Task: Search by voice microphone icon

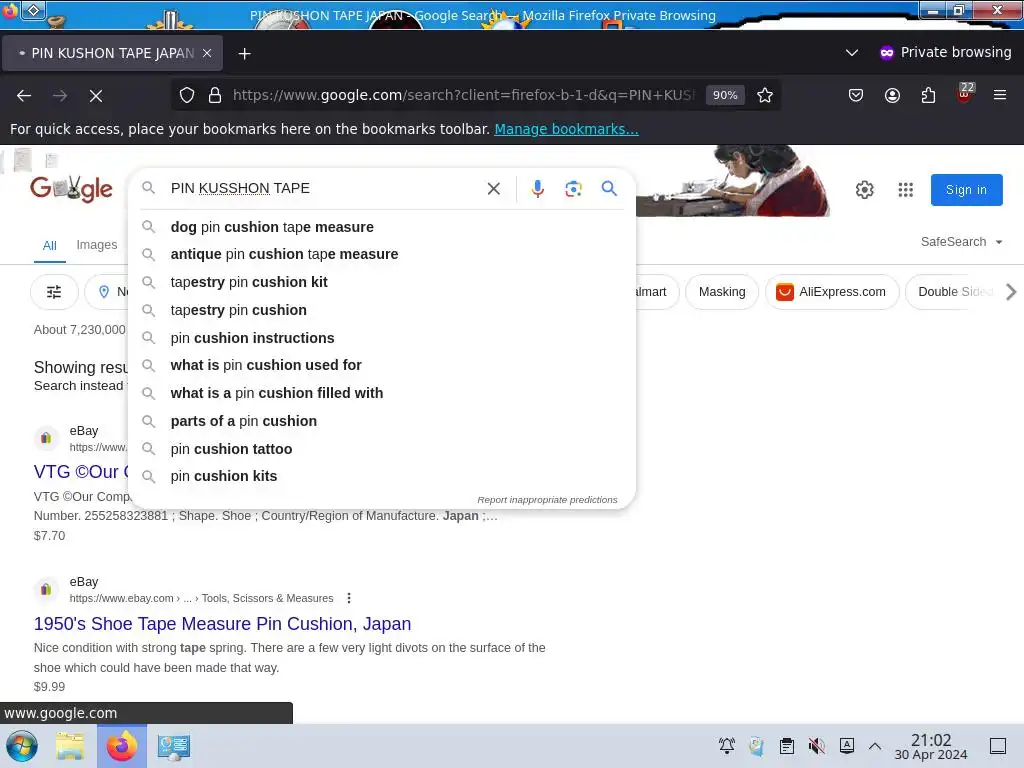Action: [x=537, y=189]
